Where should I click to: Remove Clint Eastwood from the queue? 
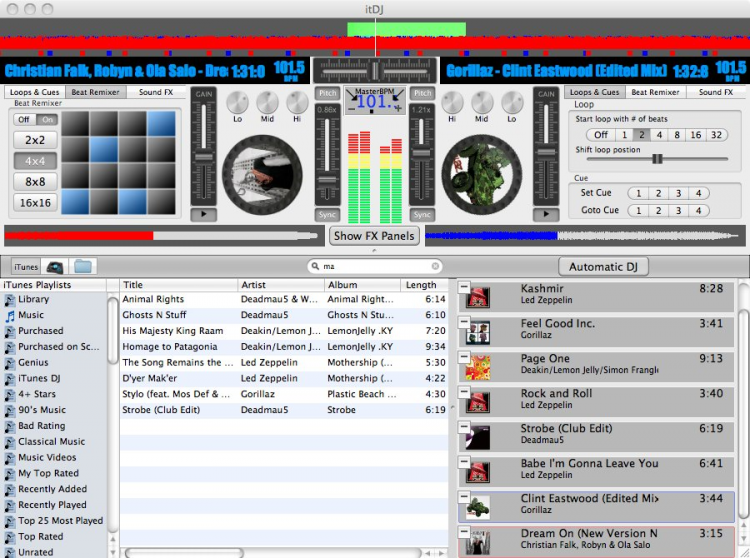[463, 497]
